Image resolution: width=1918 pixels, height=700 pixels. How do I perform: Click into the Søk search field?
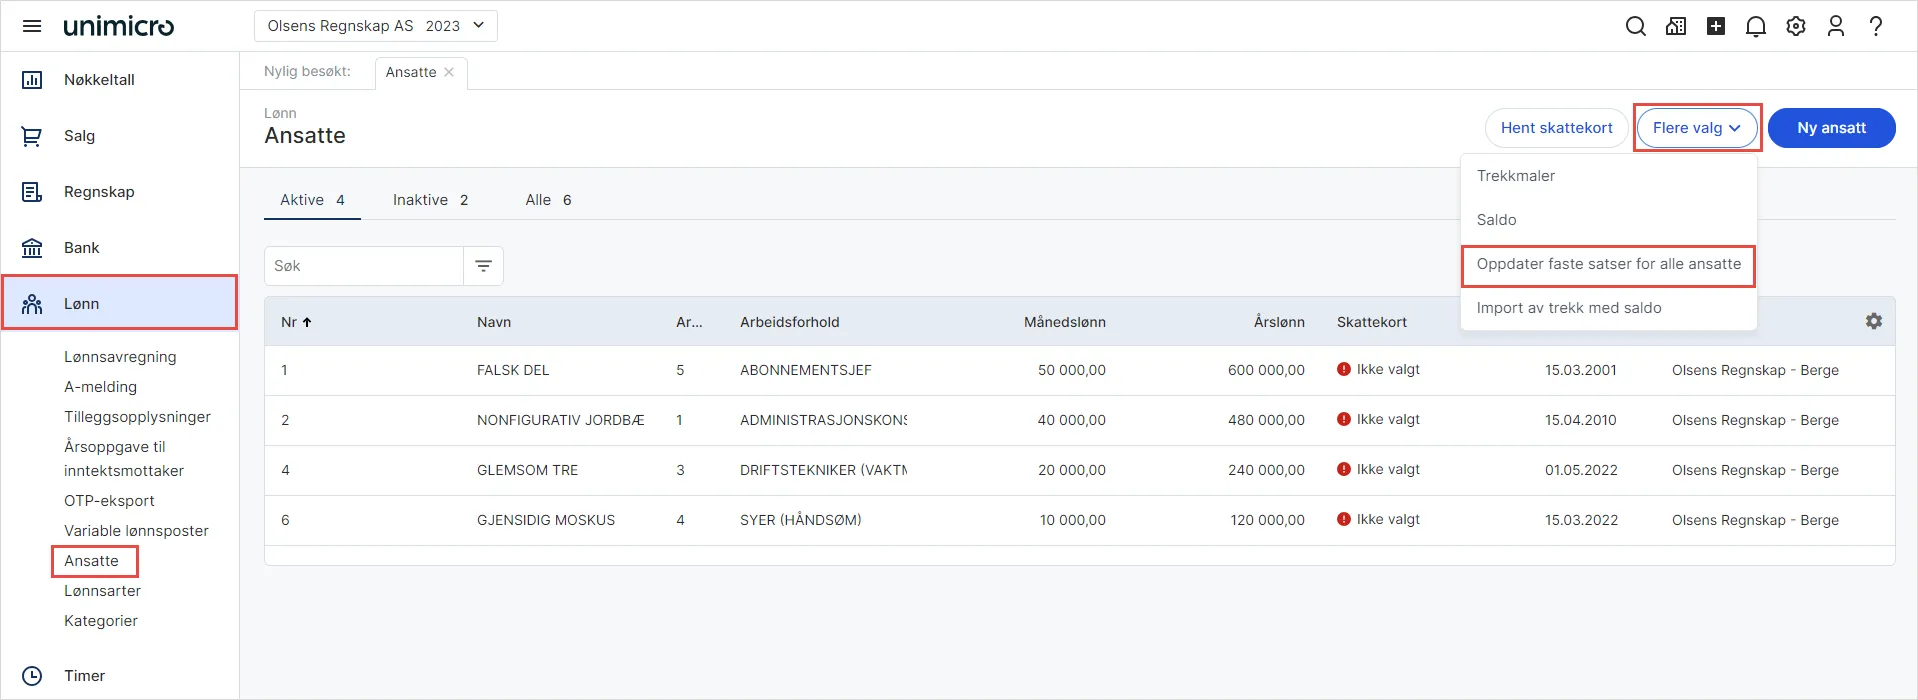[x=364, y=266]
